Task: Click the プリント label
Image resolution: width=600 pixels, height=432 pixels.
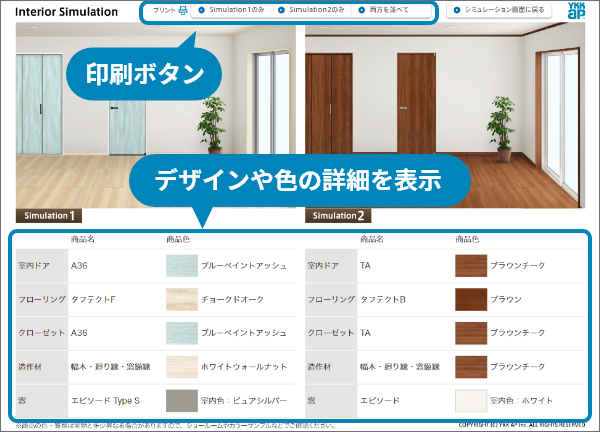Action: (x=164, y=10)
